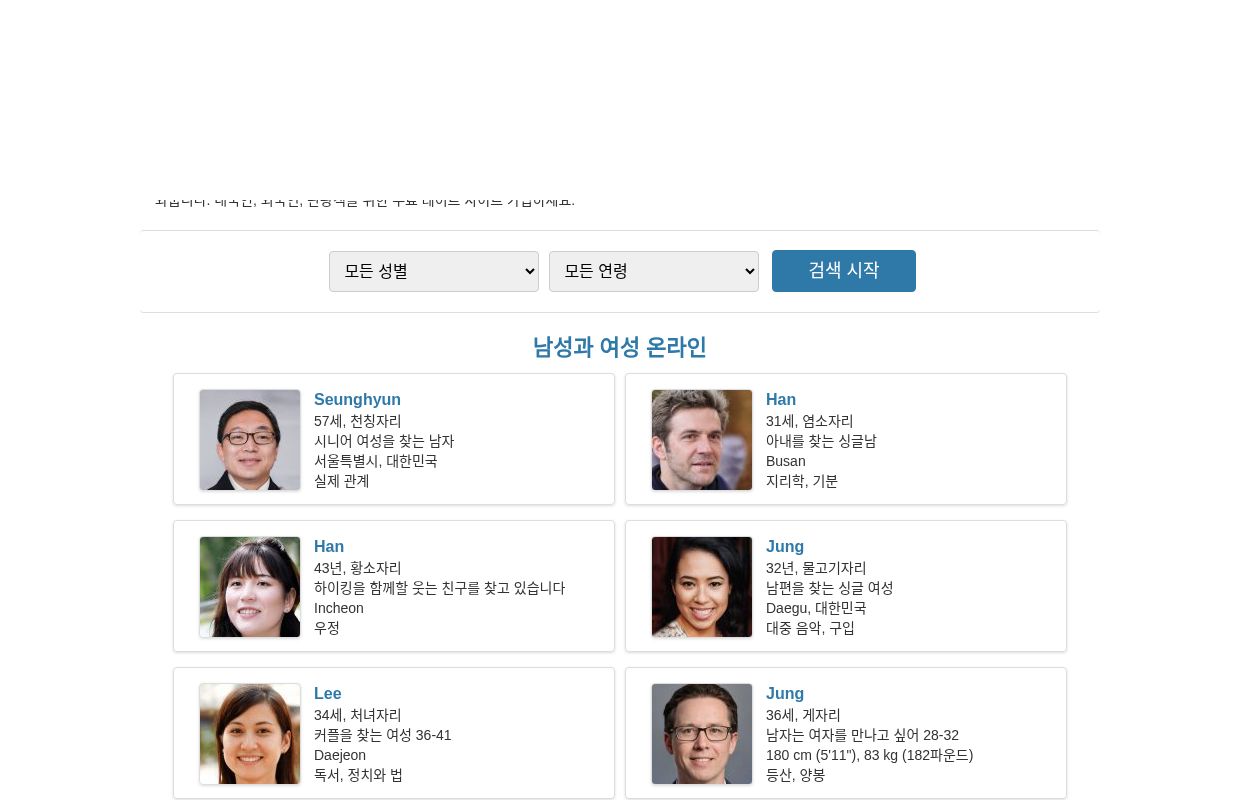Image resolution: width=1240 pixels, height=800 pixels.
Task: Click the text 독서, 정치와 법
Action: pos(359,775)
